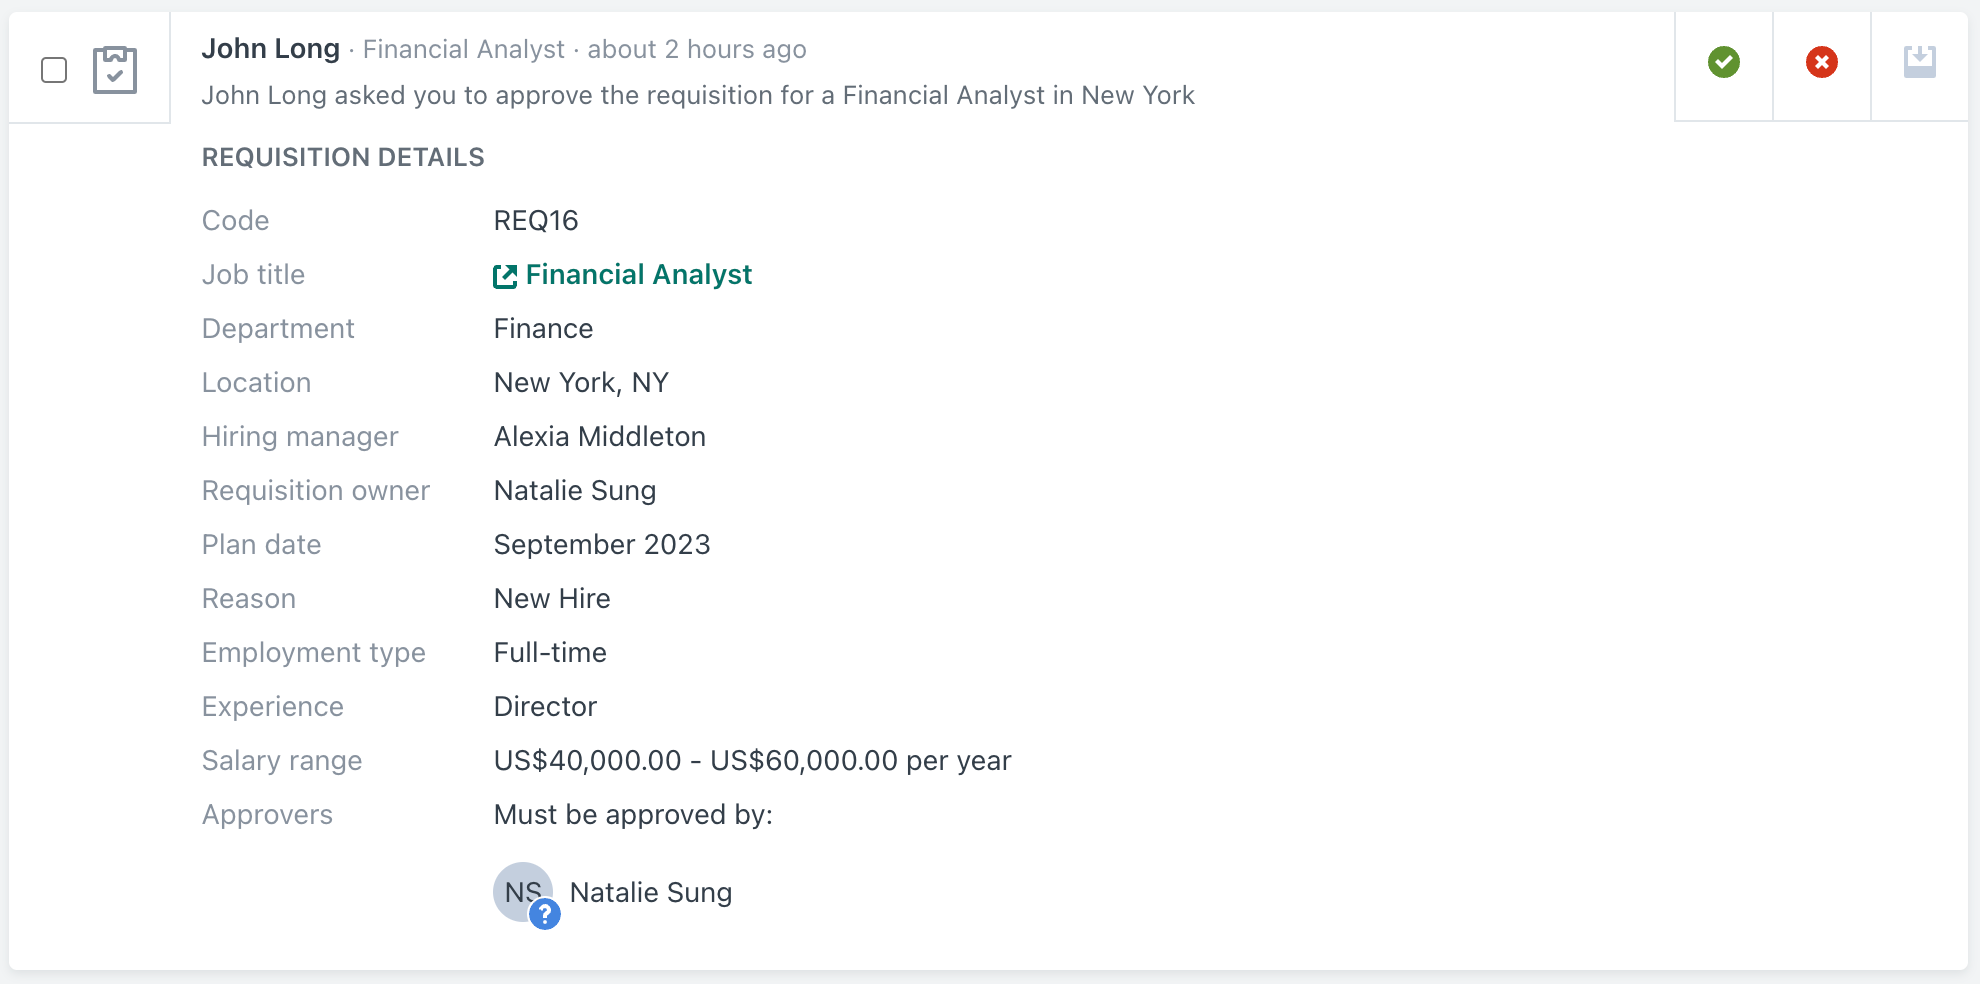Click the salary range value
Viewport: 1980px width, 984px height.
tap(752, 761)
